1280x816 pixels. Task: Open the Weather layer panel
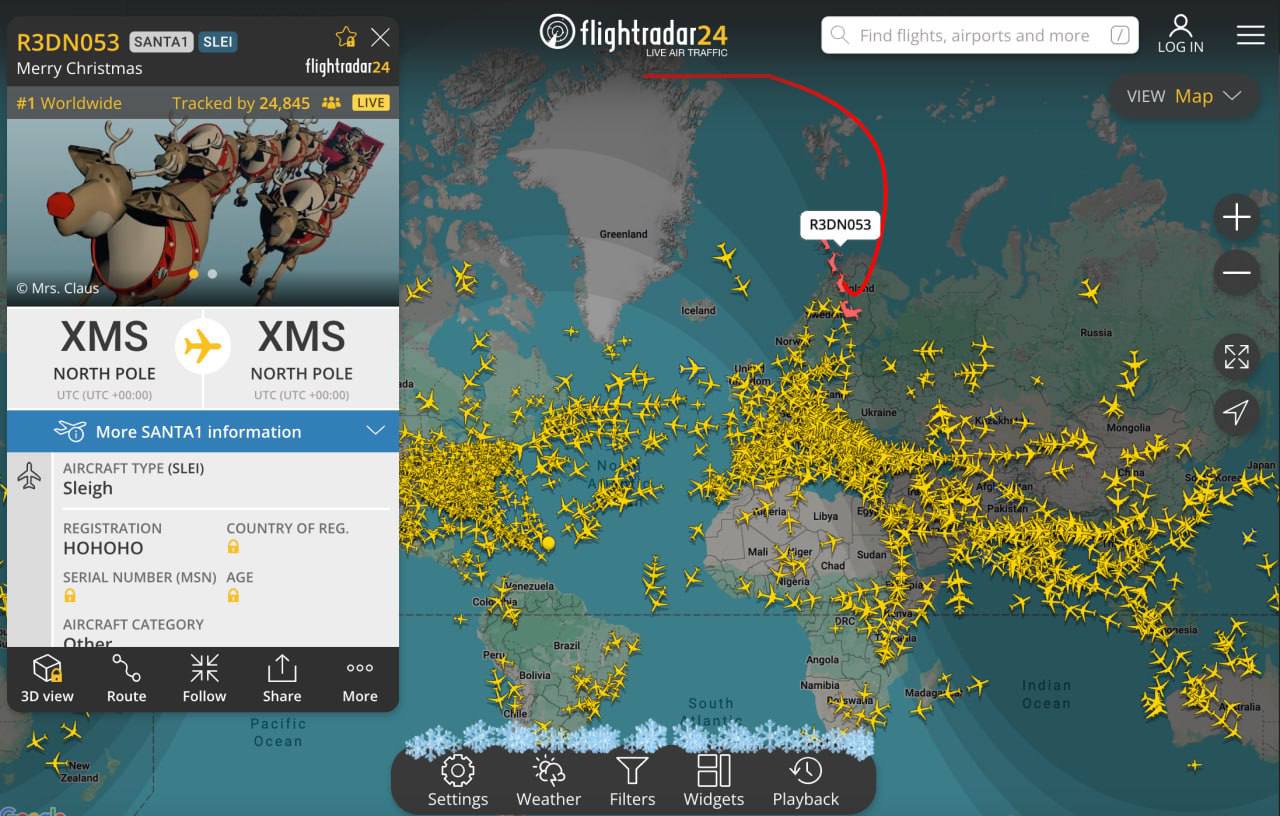(x=548, y=781)
